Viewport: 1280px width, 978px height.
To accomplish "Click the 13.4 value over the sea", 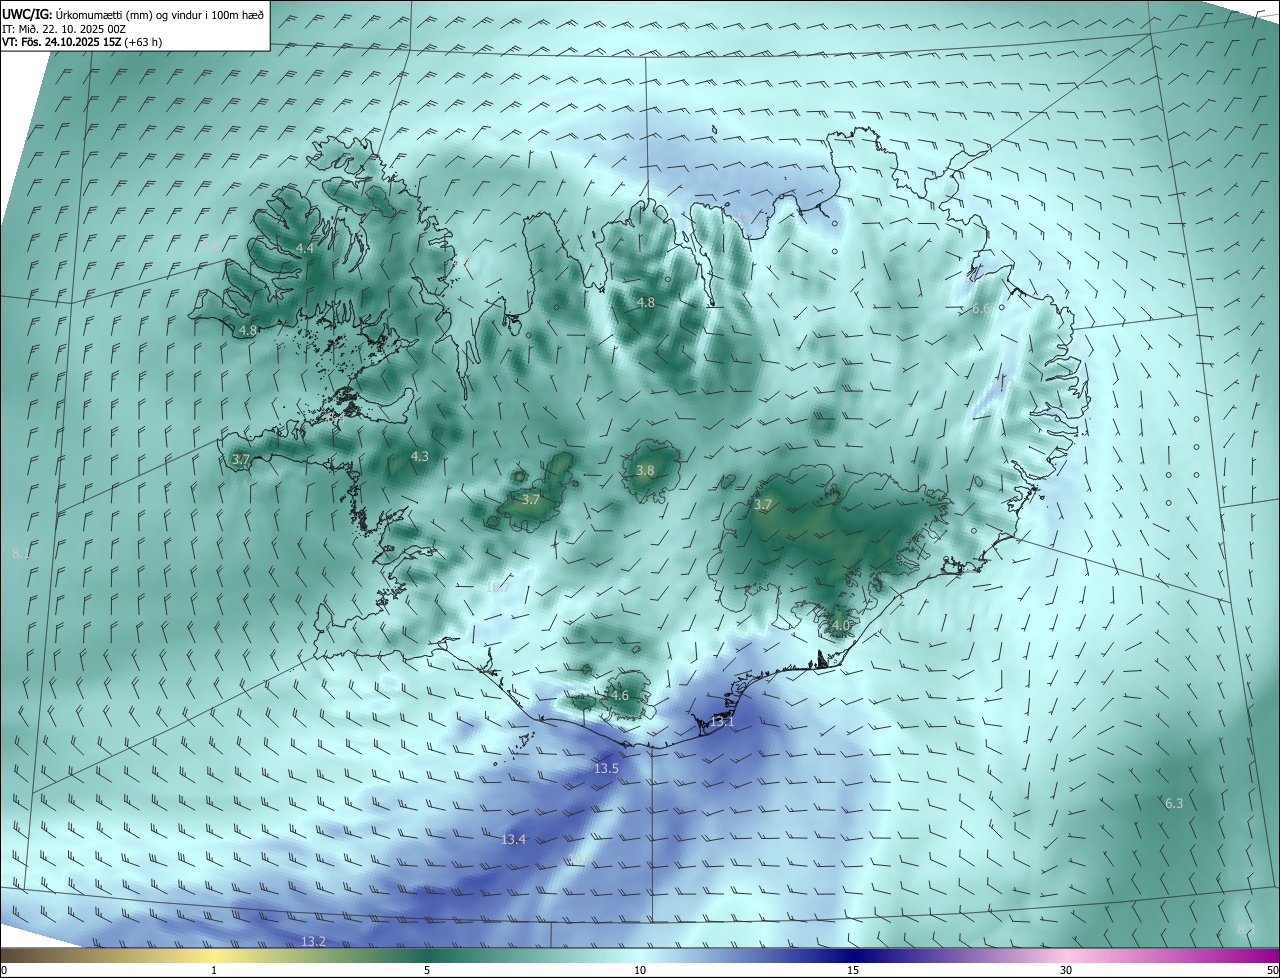I will point(513,839).
